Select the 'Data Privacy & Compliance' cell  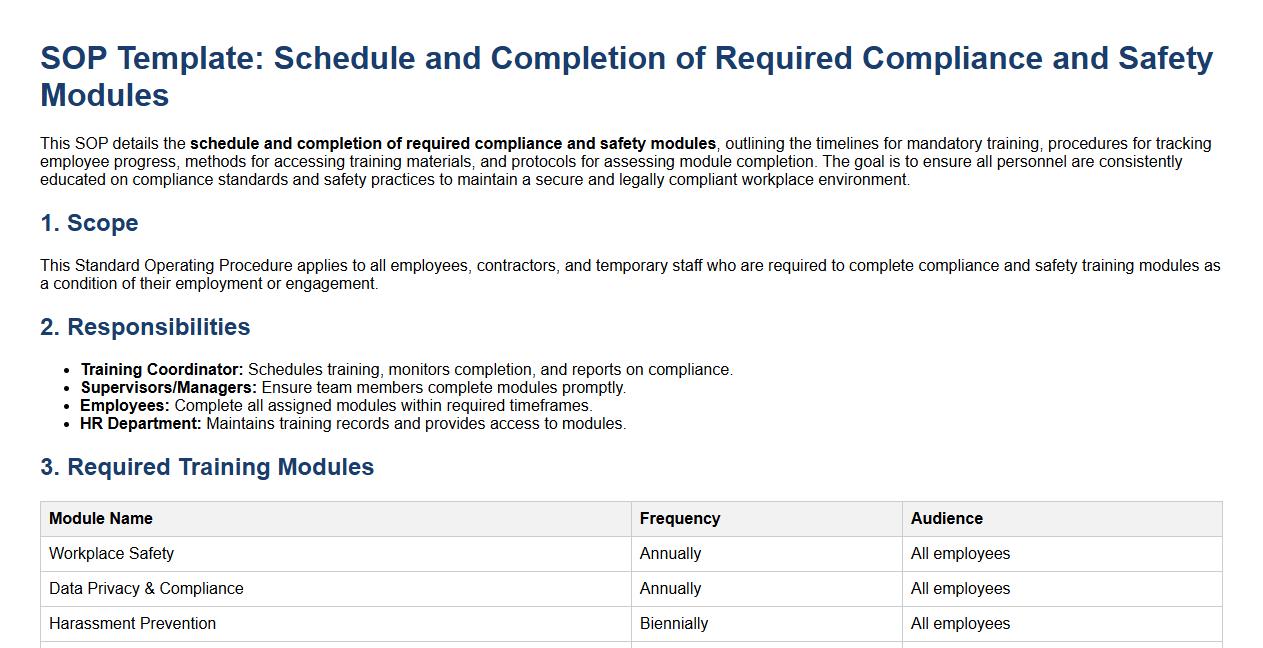click(146, 589)
